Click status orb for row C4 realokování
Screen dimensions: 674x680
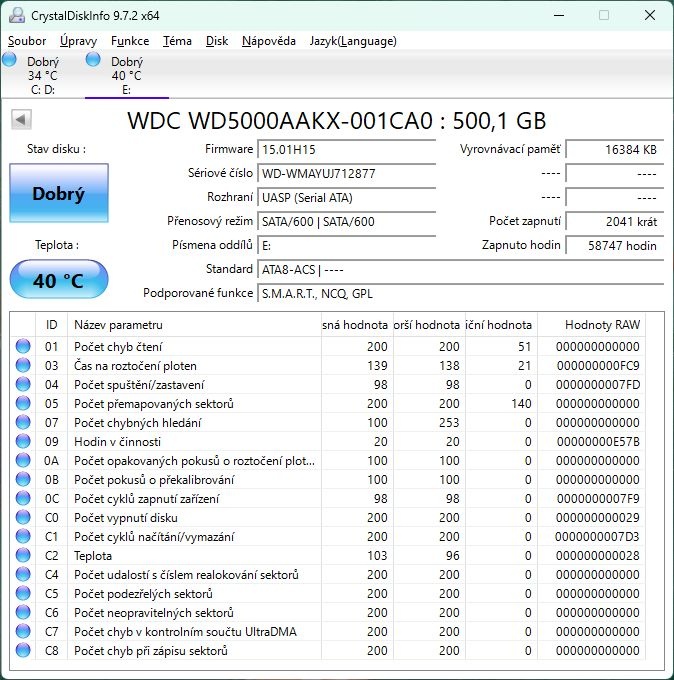coord(23,575)
